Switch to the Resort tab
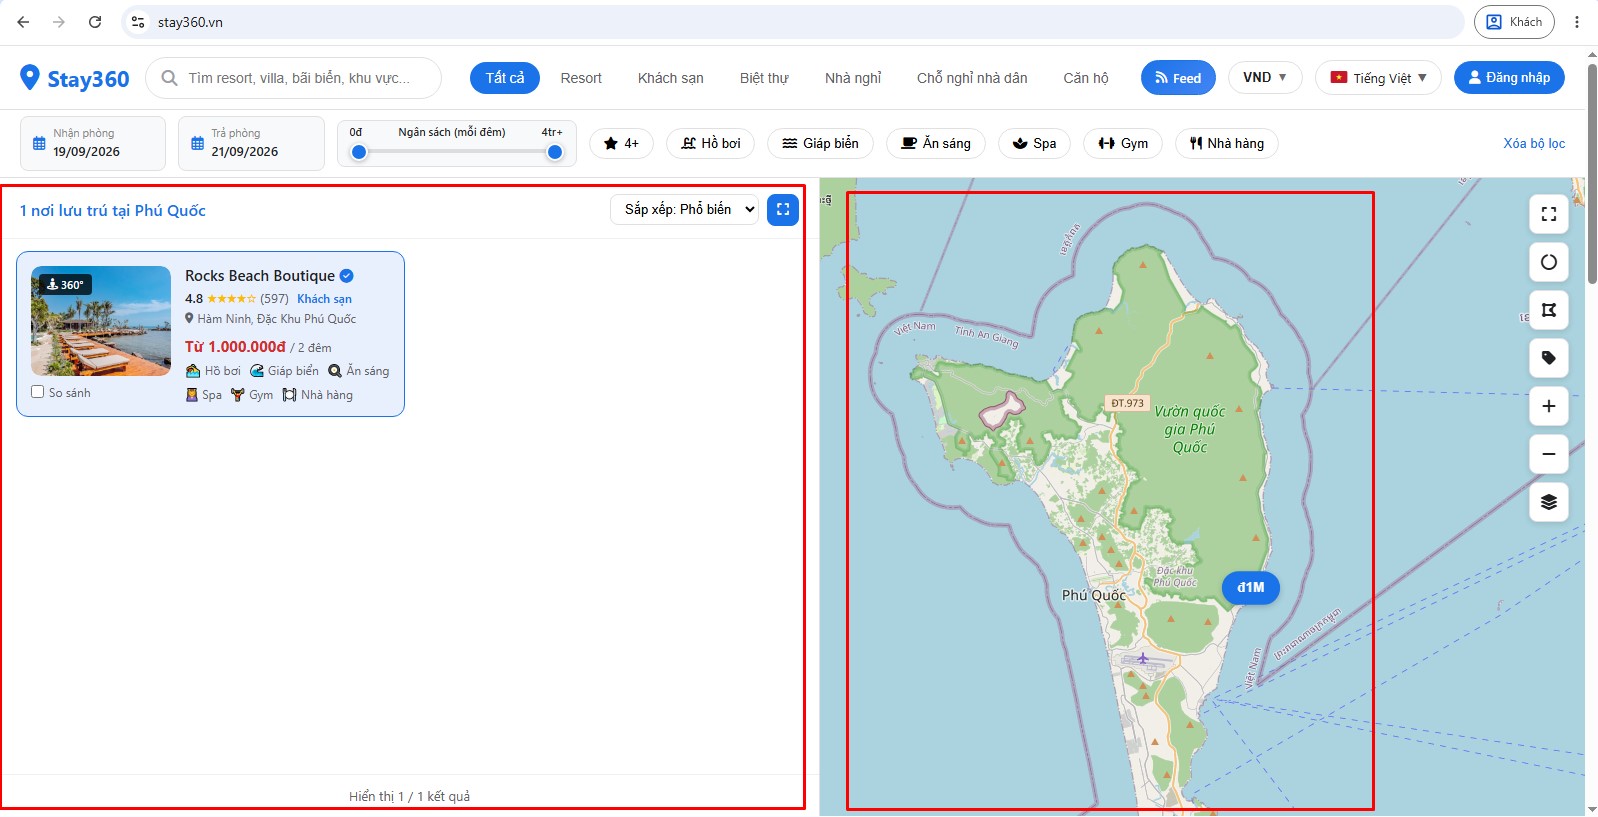The image size is (1598, 817). tap(581, 78)
